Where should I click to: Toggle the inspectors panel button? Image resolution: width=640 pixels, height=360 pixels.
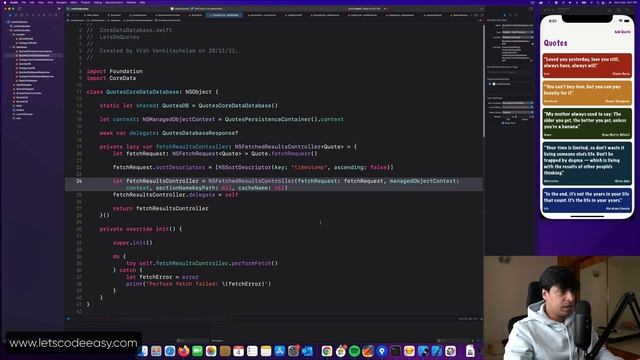531,9
